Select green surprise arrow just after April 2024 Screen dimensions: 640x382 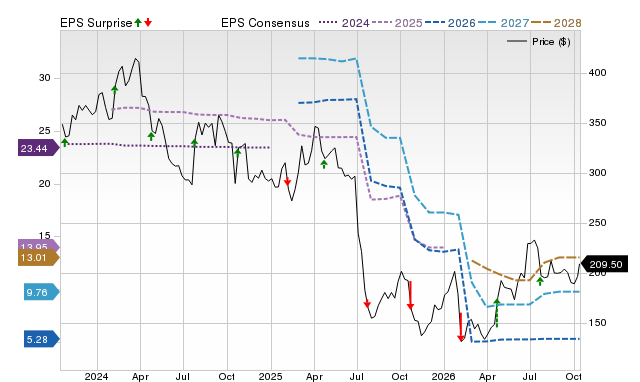[151, 136]
